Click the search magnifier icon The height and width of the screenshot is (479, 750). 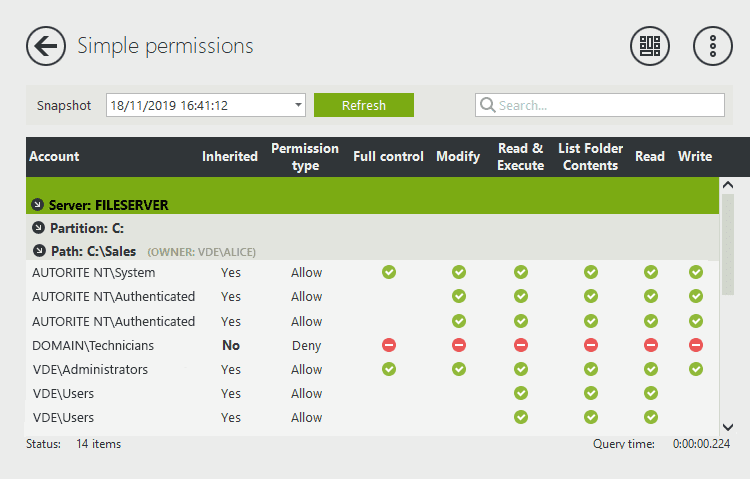[x=487, y=105]
